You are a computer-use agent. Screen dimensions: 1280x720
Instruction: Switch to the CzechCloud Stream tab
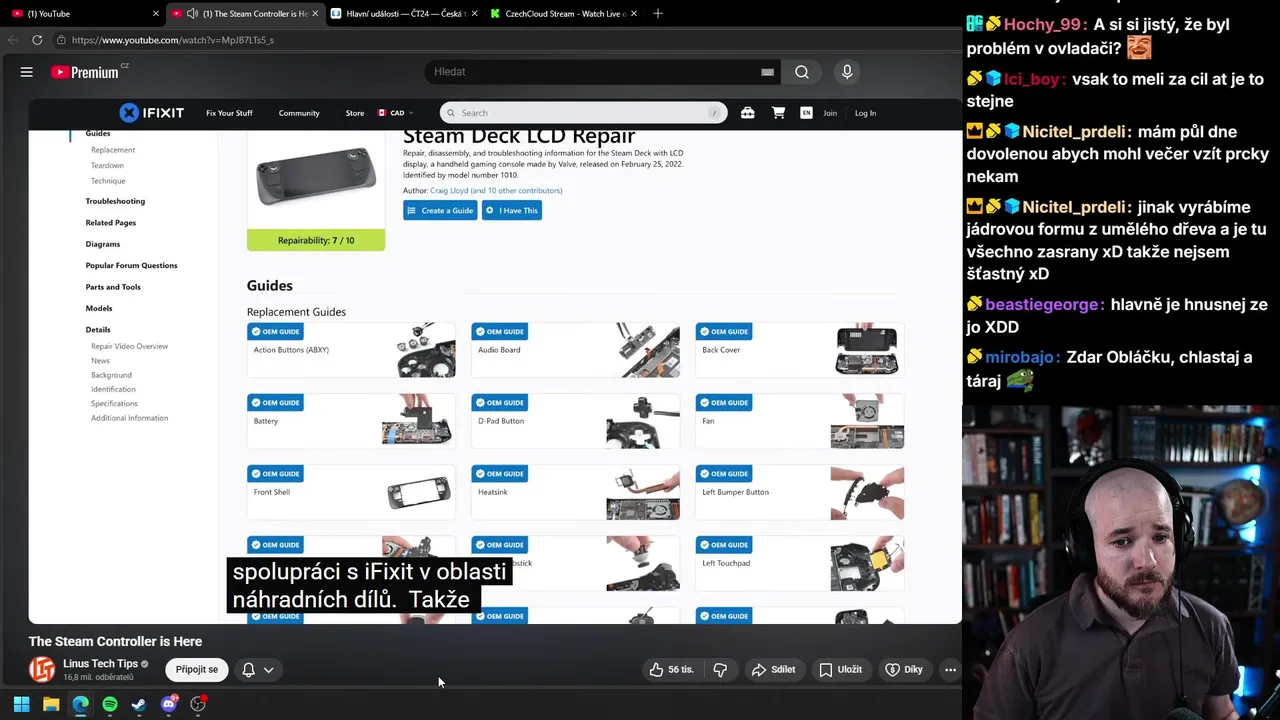tap(565, 14)
